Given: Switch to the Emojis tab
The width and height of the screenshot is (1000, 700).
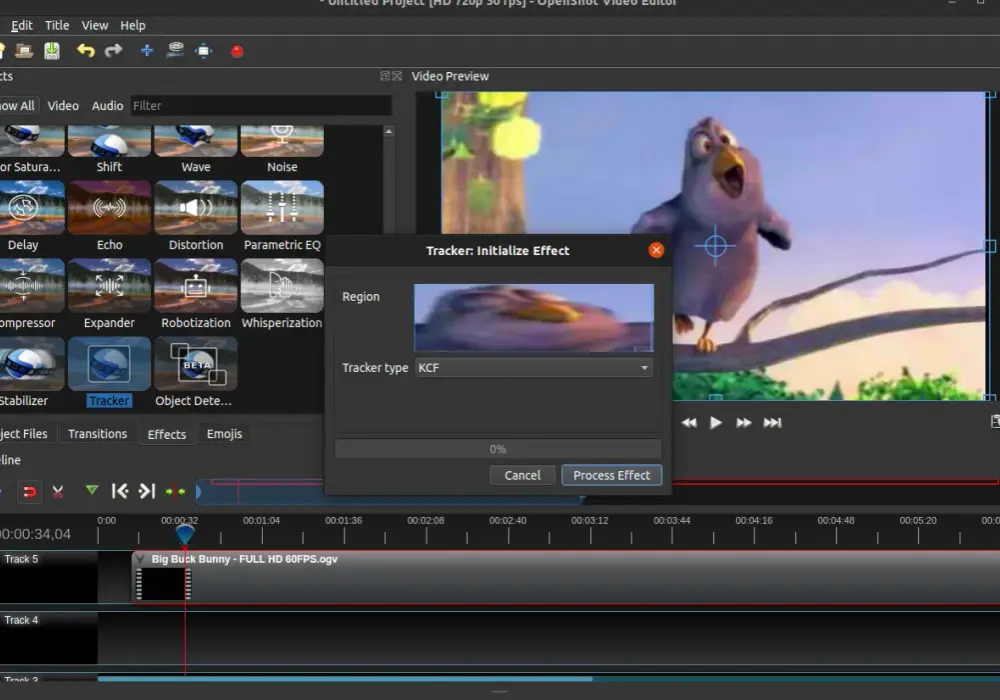Looking at the screenshot, I should [x=224, y=434].
